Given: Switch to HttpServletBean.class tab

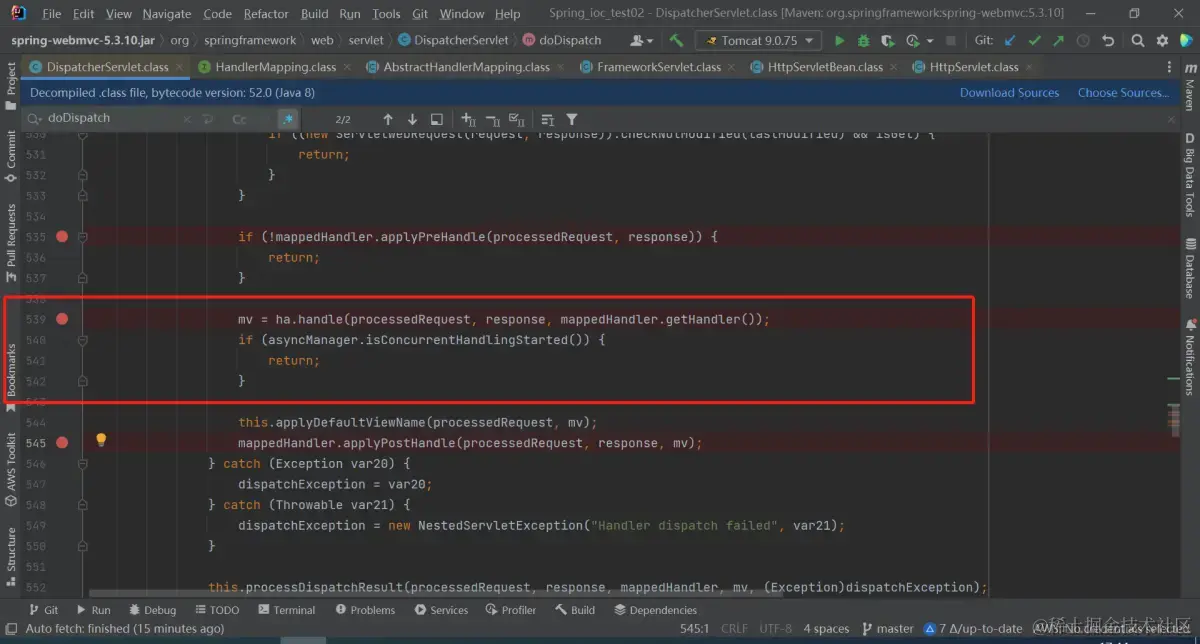Looking at the screenshot, I should point(825,67).
